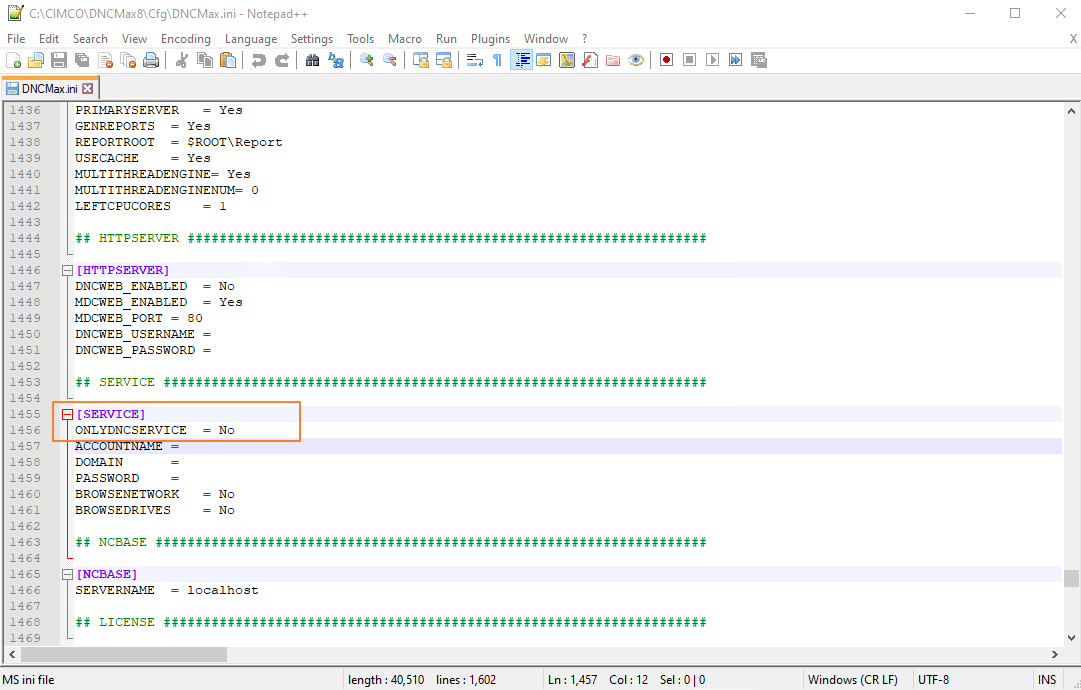
Task: Click the Zoom In toolbar icon
Action: coord(367,61)
